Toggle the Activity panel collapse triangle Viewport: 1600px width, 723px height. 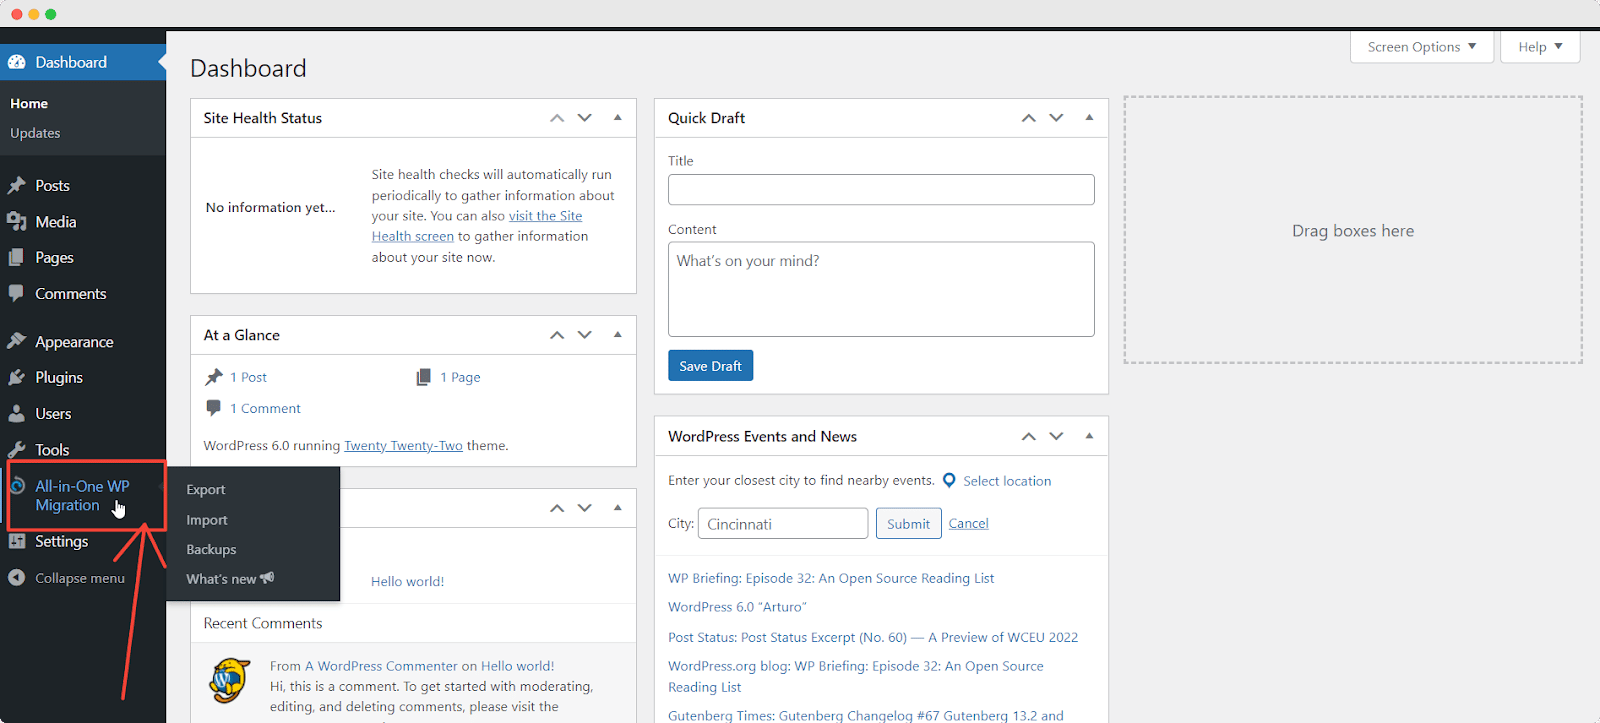click(618, 508)
